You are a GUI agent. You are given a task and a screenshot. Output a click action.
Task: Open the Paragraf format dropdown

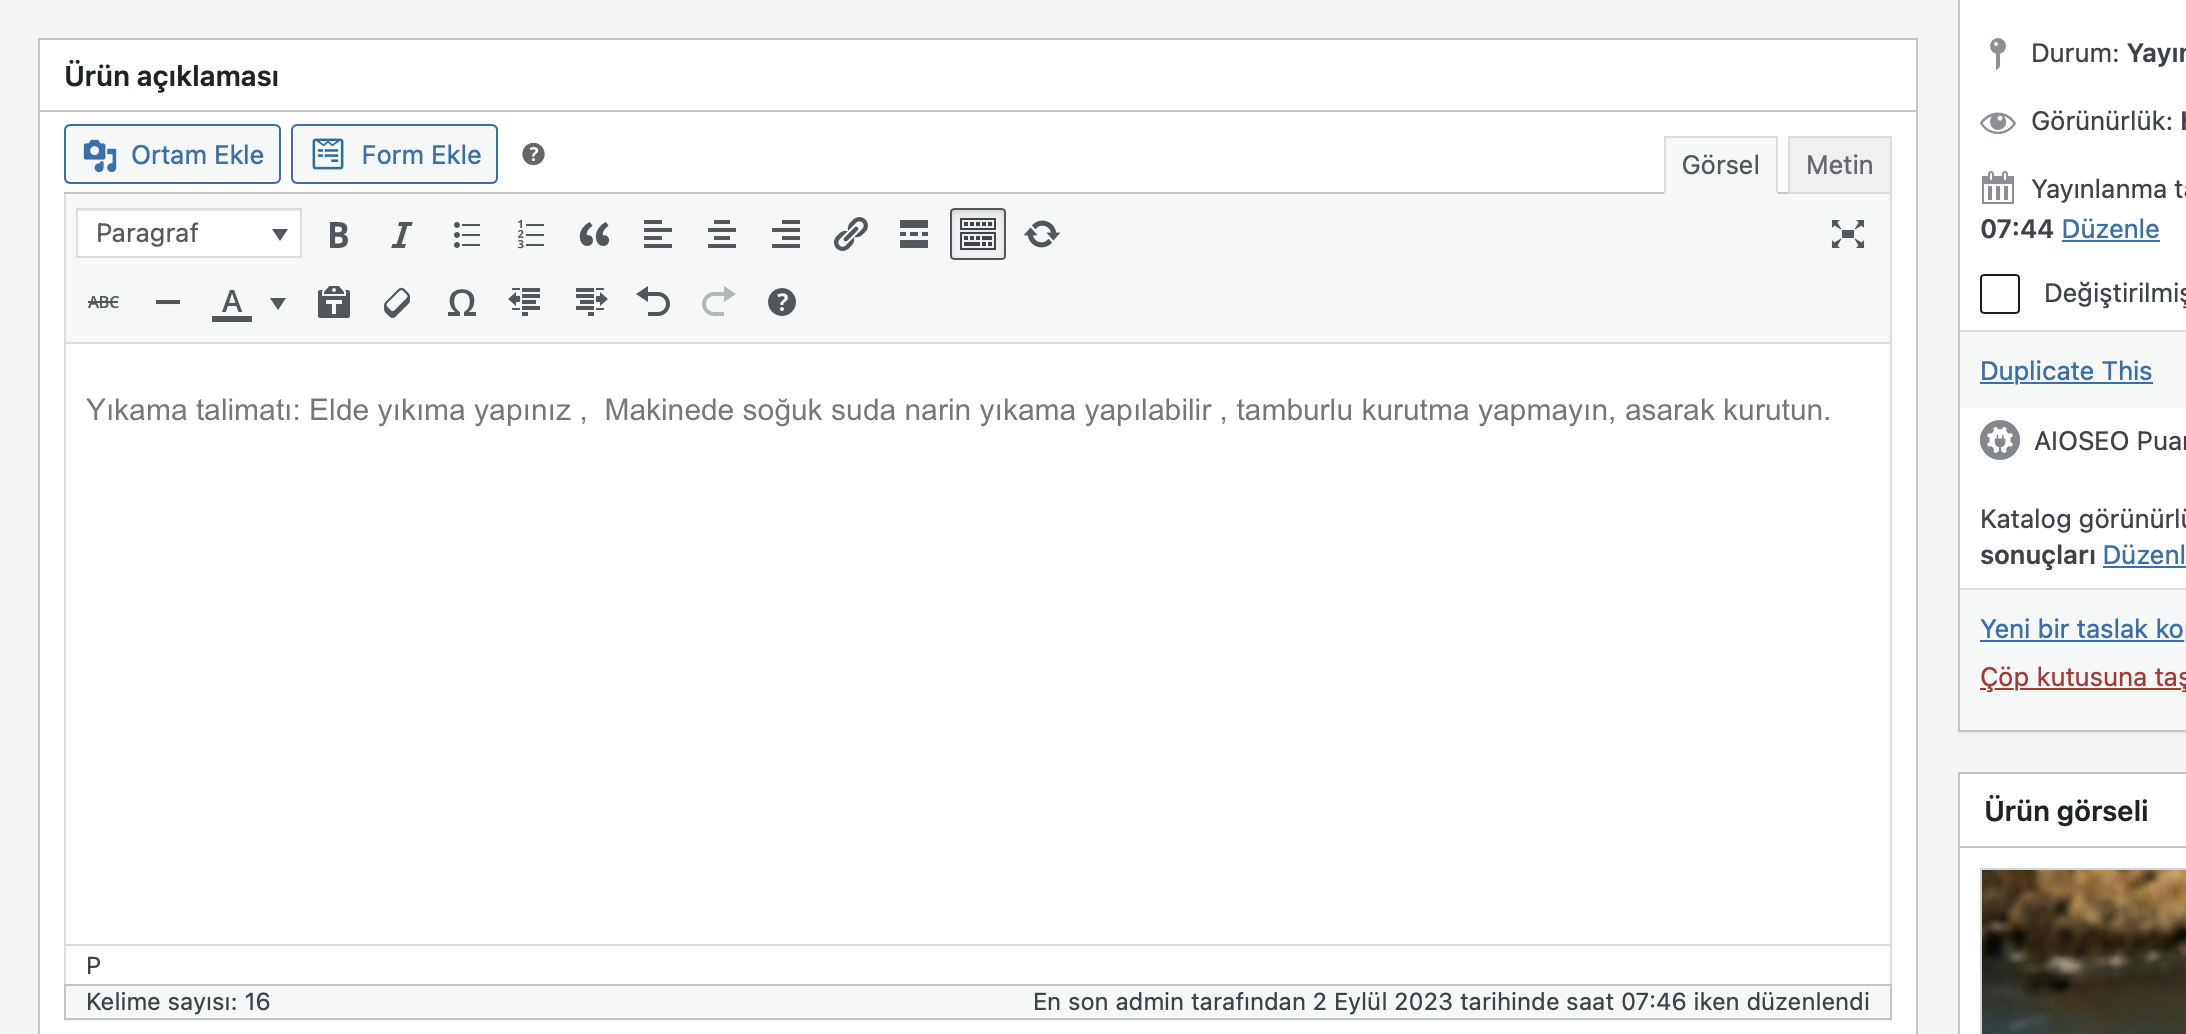pos(189,234)
